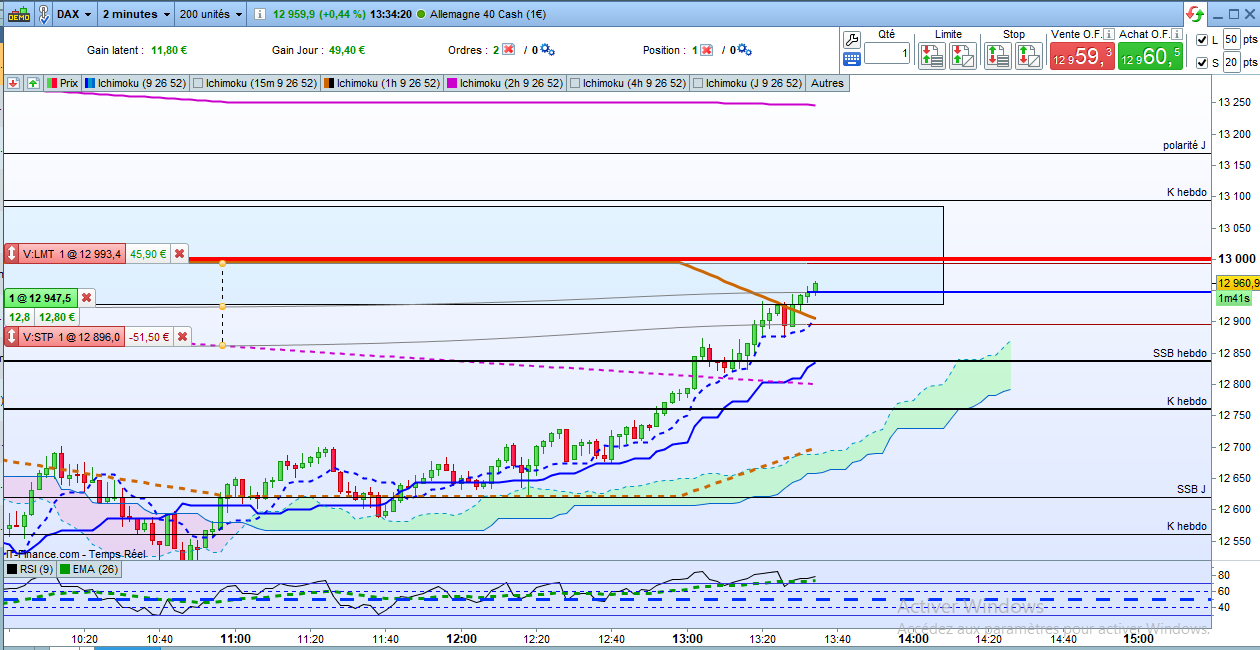
Task: Cancel the V:STP order with X
Action: click(181, 337)
